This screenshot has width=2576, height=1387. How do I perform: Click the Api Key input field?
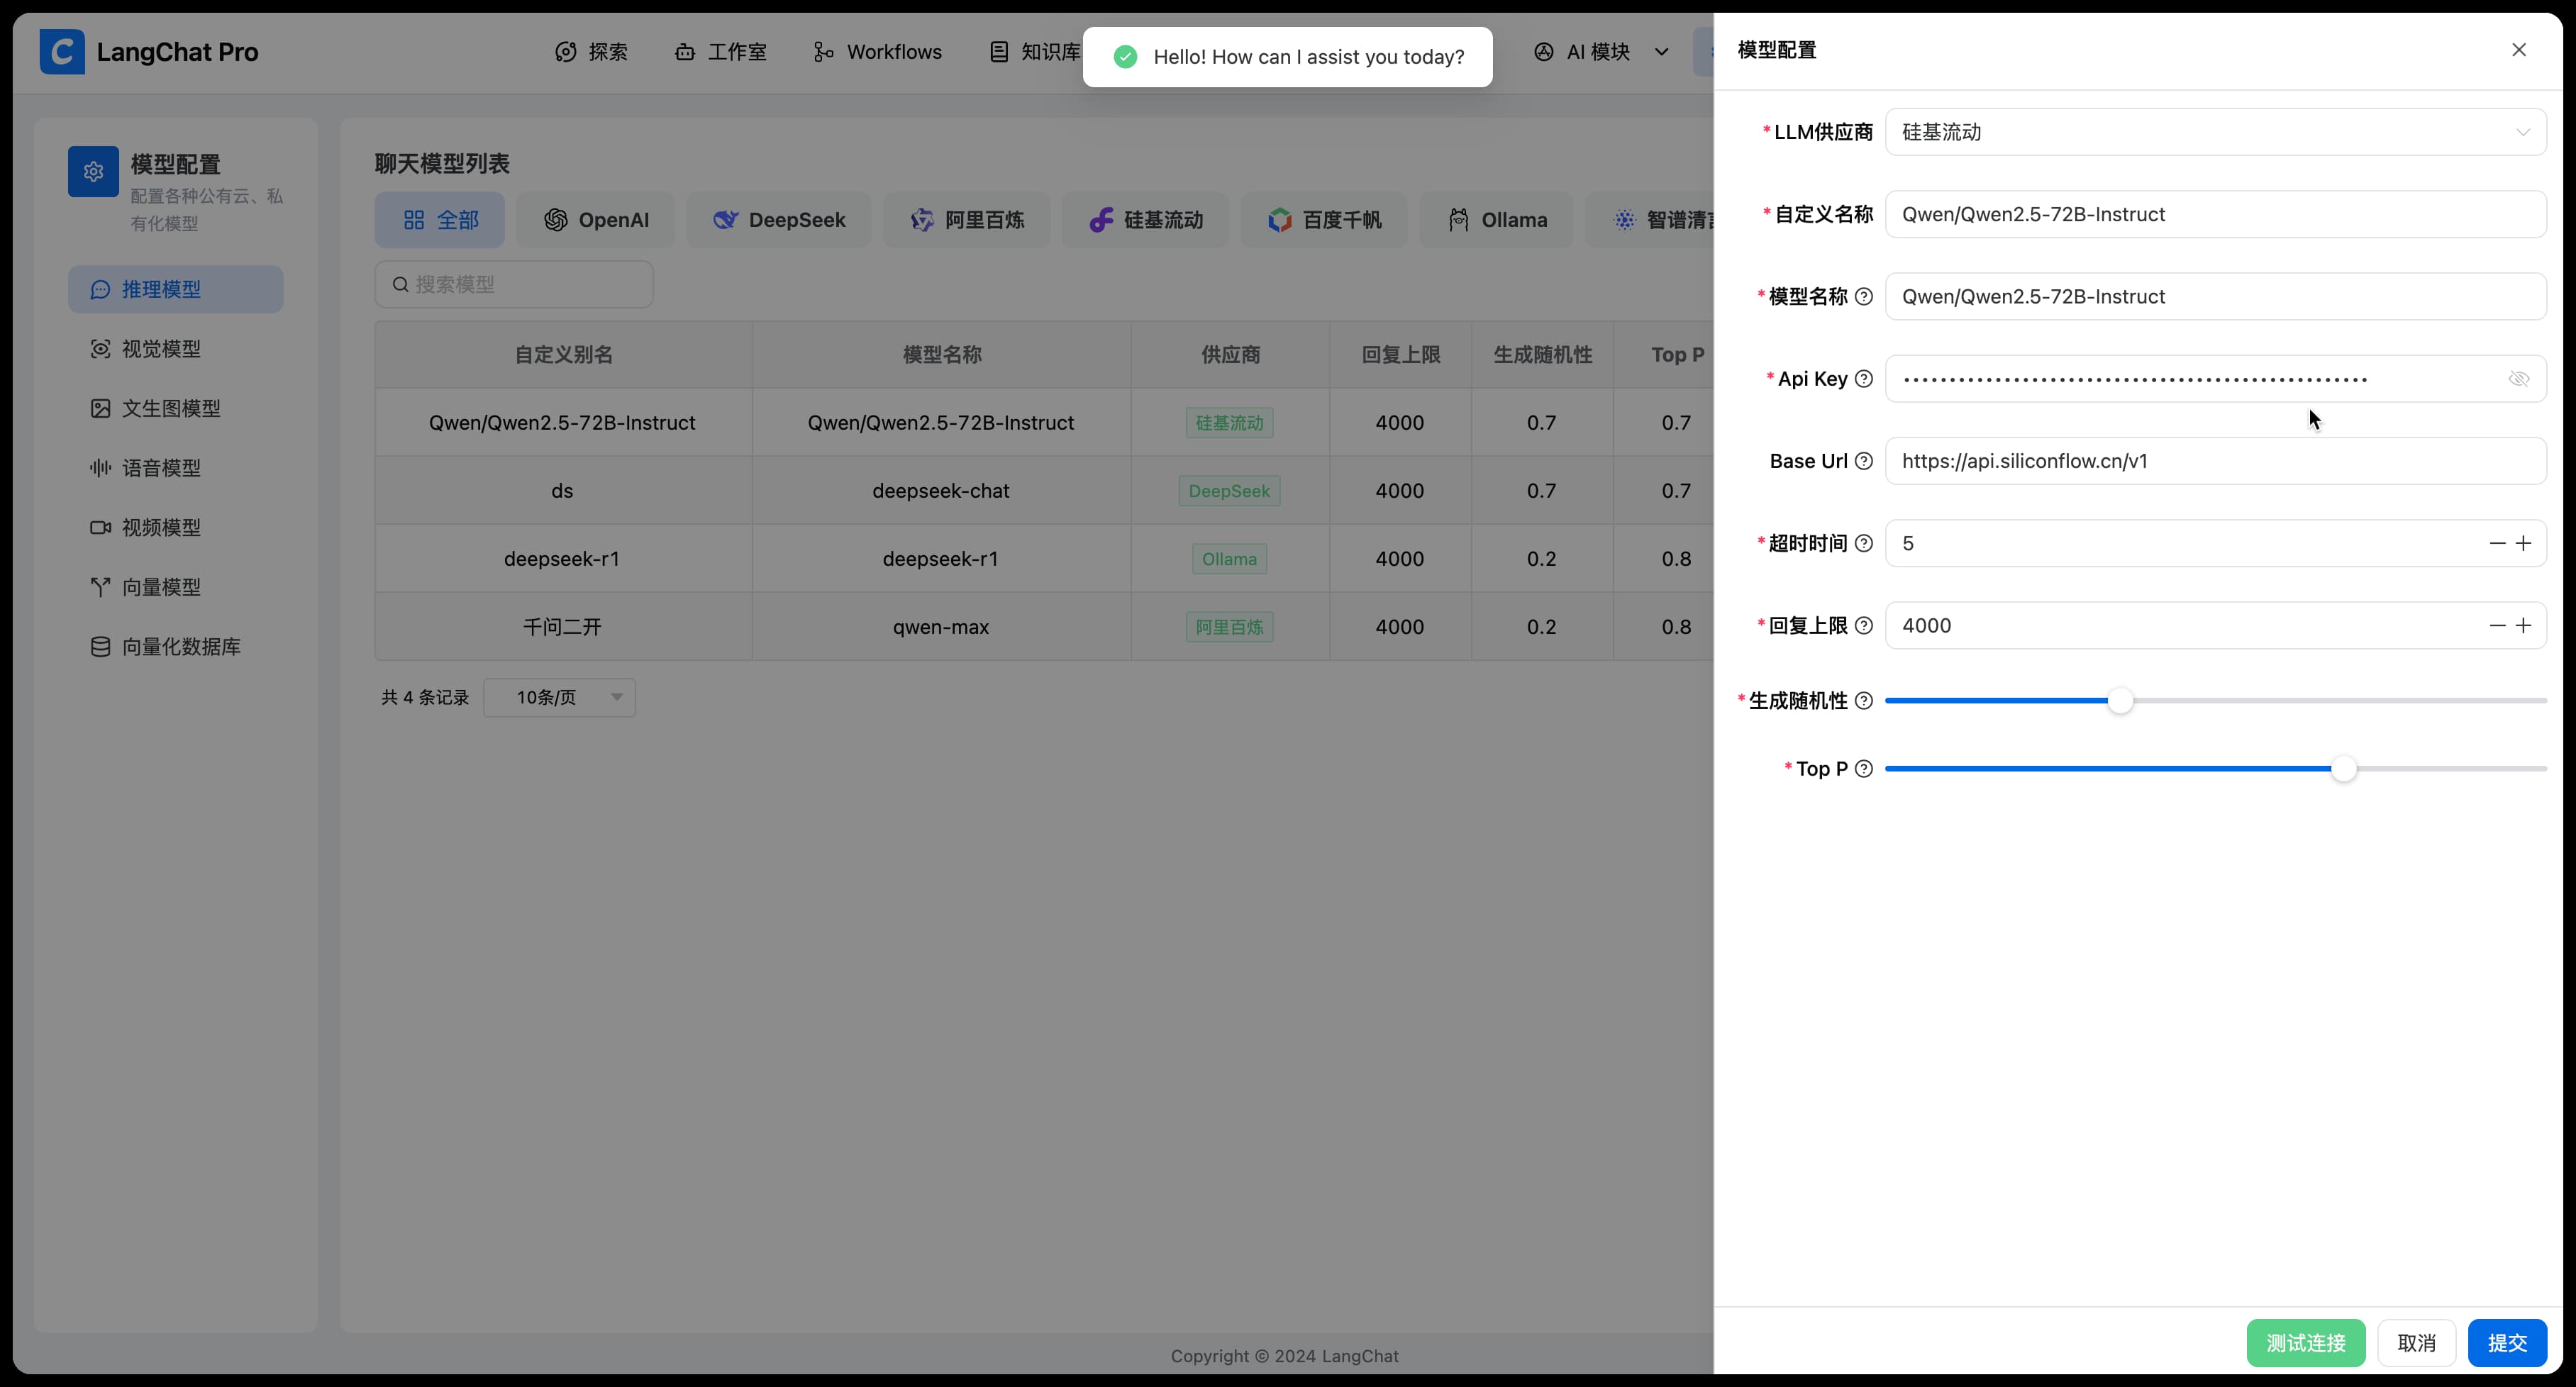[x=2215, y=379]
